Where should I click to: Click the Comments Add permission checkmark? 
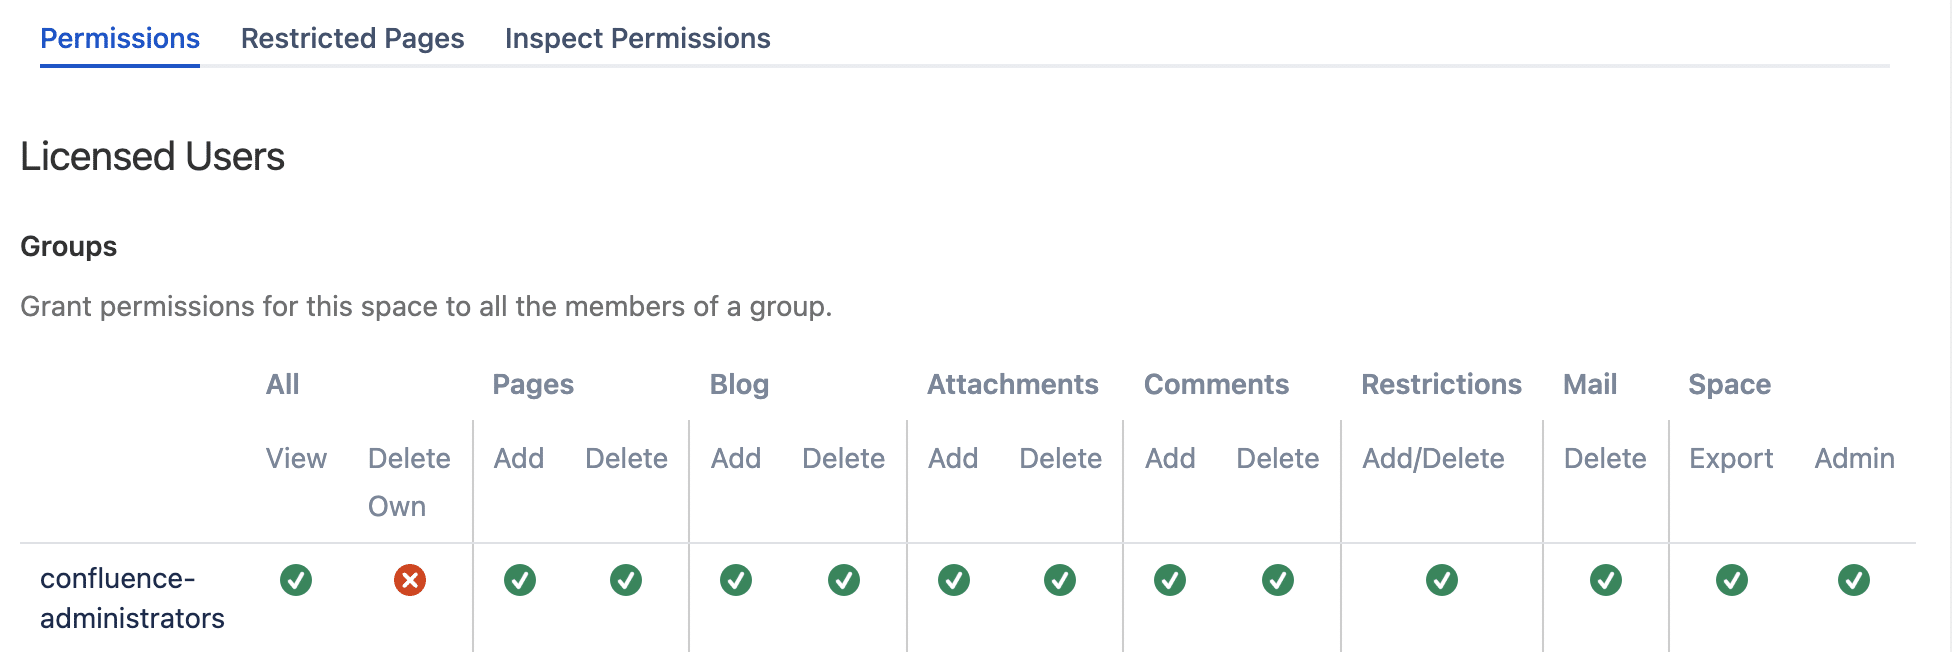click(x=1170, y=580)
